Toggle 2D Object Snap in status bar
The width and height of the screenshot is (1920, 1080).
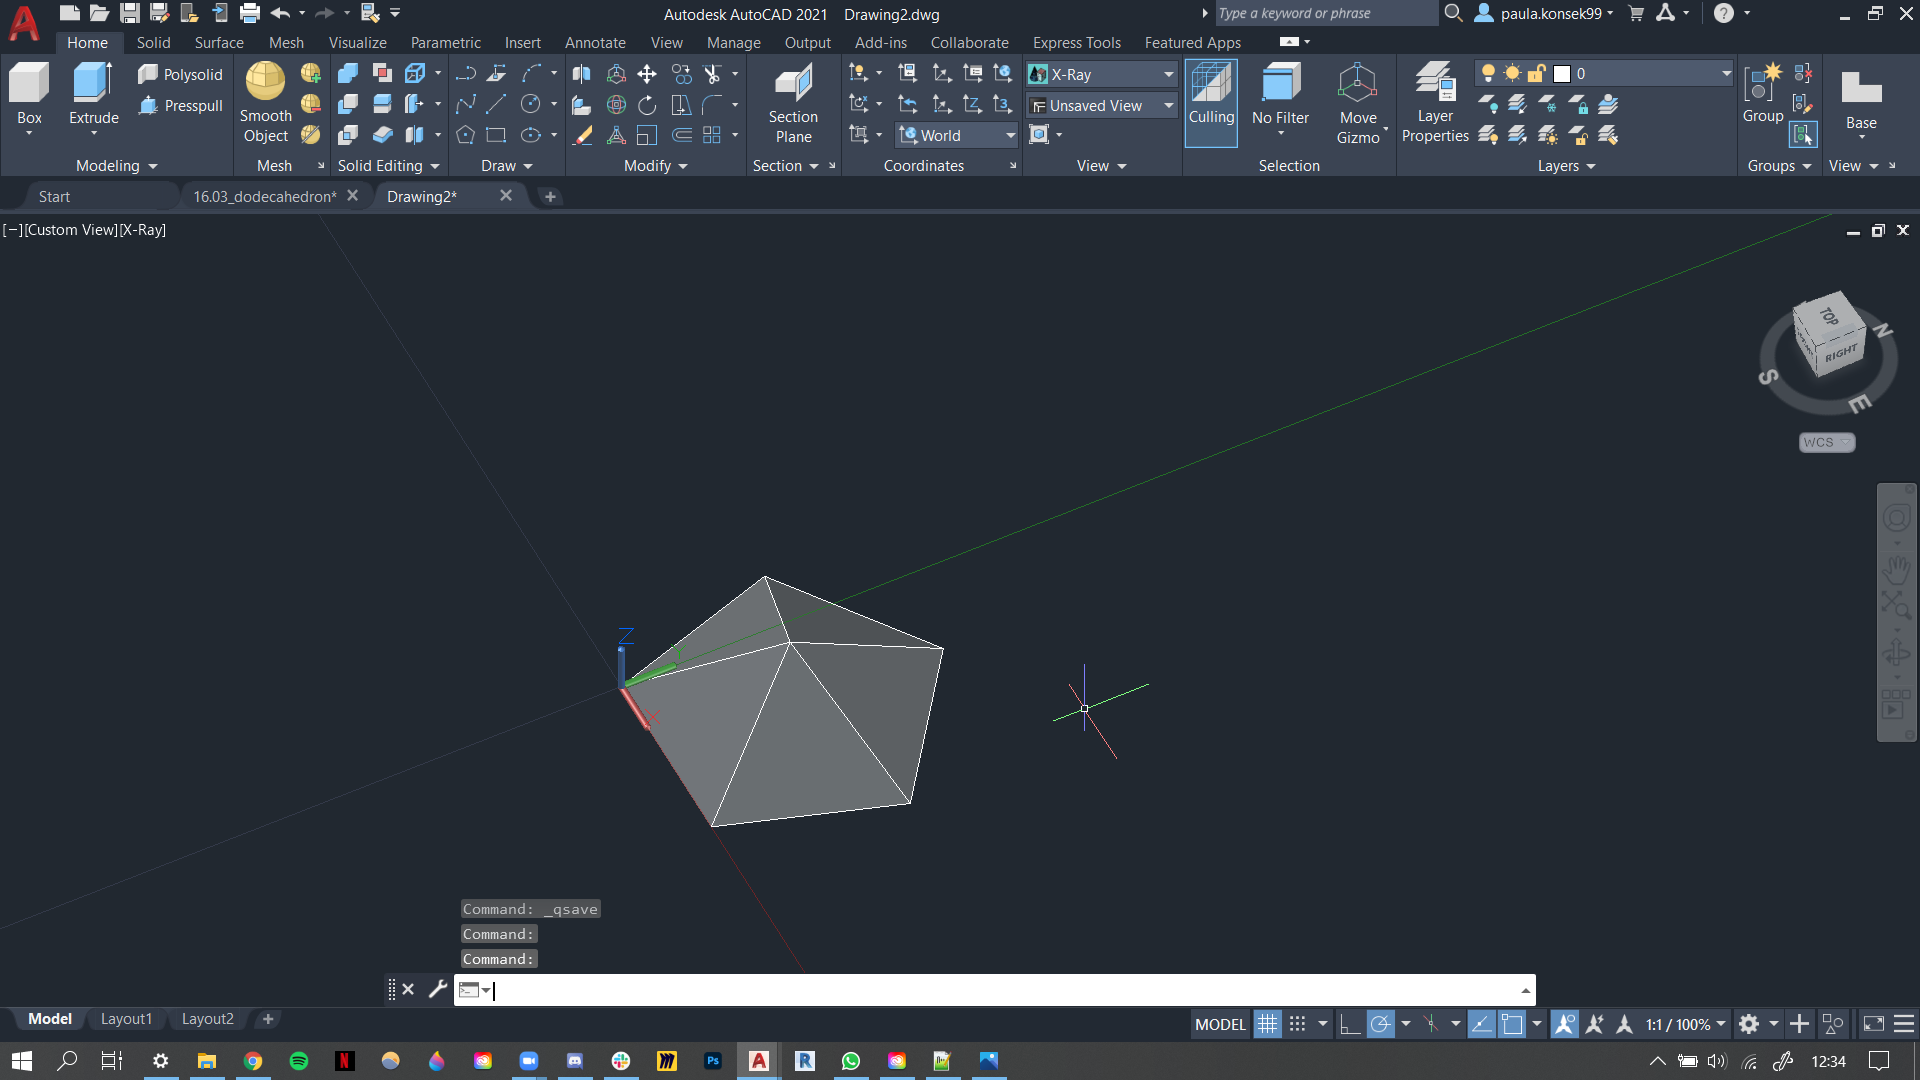1512,1024
